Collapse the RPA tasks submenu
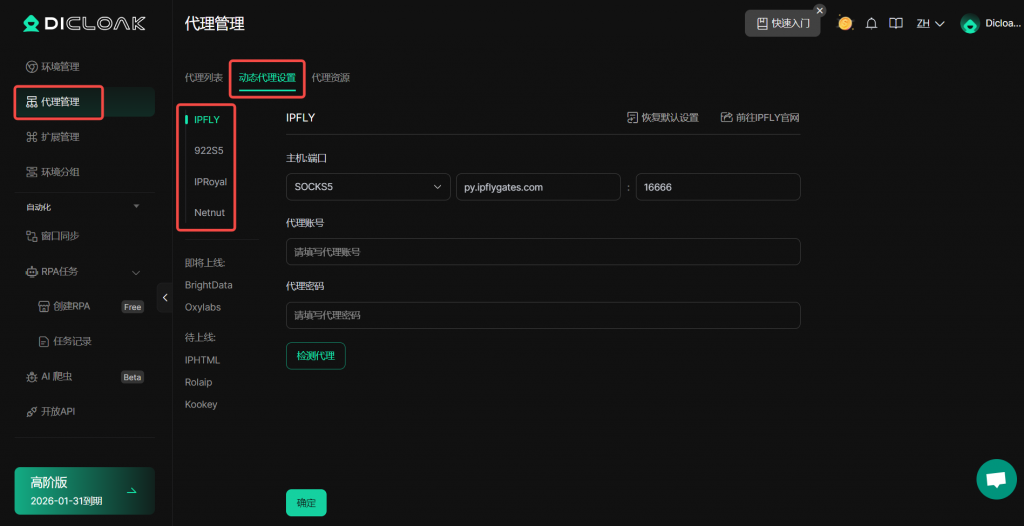The width and height of the screenshot is (1024, 526). coord(136,271)
